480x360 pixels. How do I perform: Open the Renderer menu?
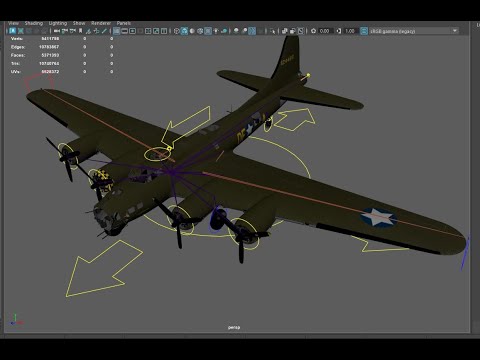pos(101,23)
